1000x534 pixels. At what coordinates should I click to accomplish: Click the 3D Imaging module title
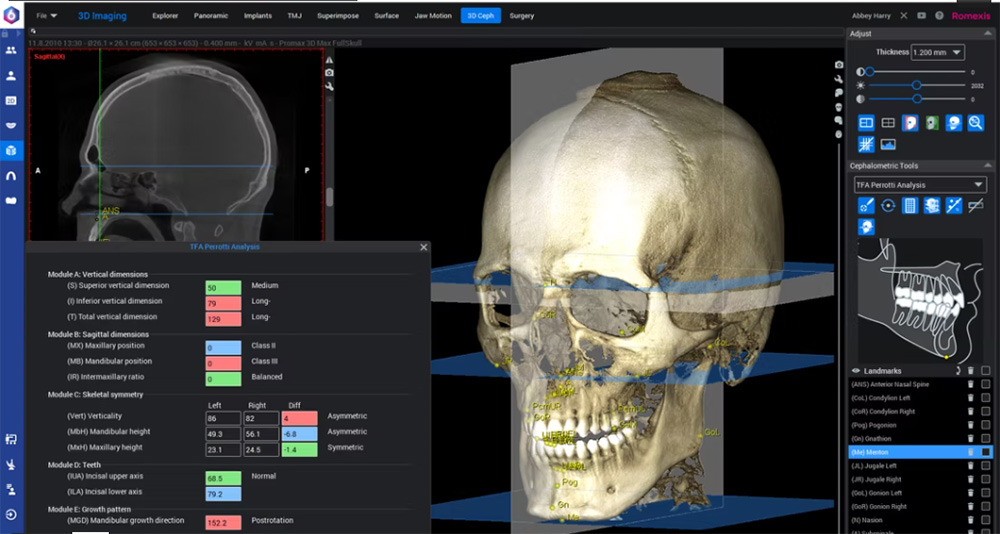[102, 16]
